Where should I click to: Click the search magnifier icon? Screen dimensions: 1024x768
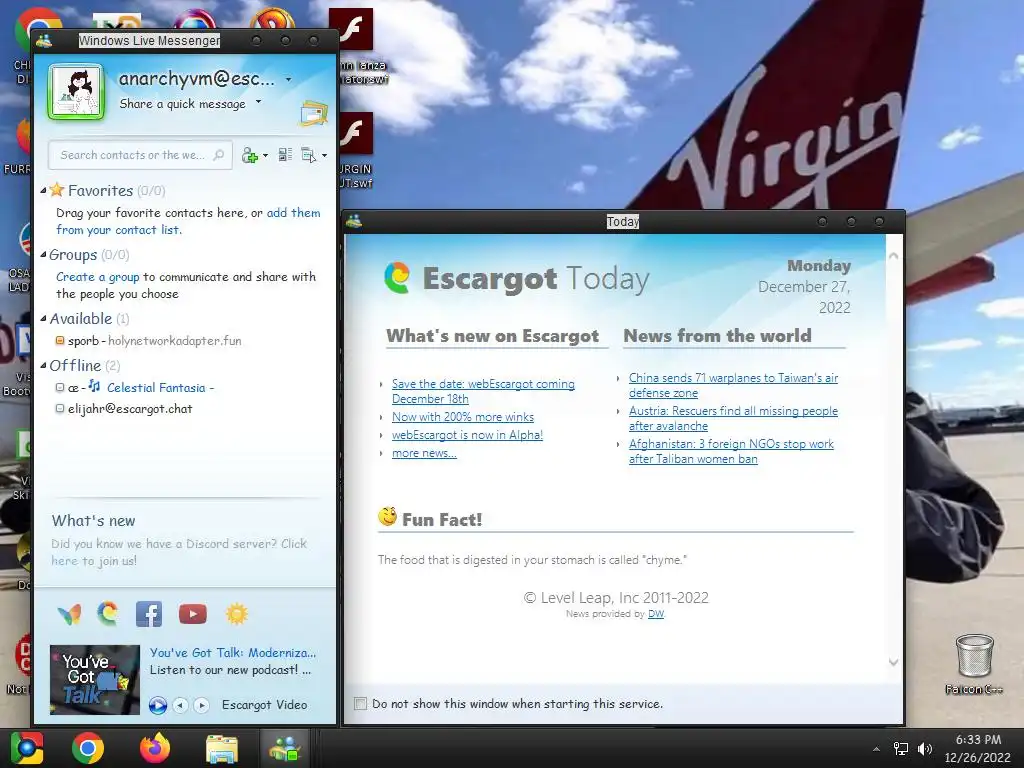219,155
